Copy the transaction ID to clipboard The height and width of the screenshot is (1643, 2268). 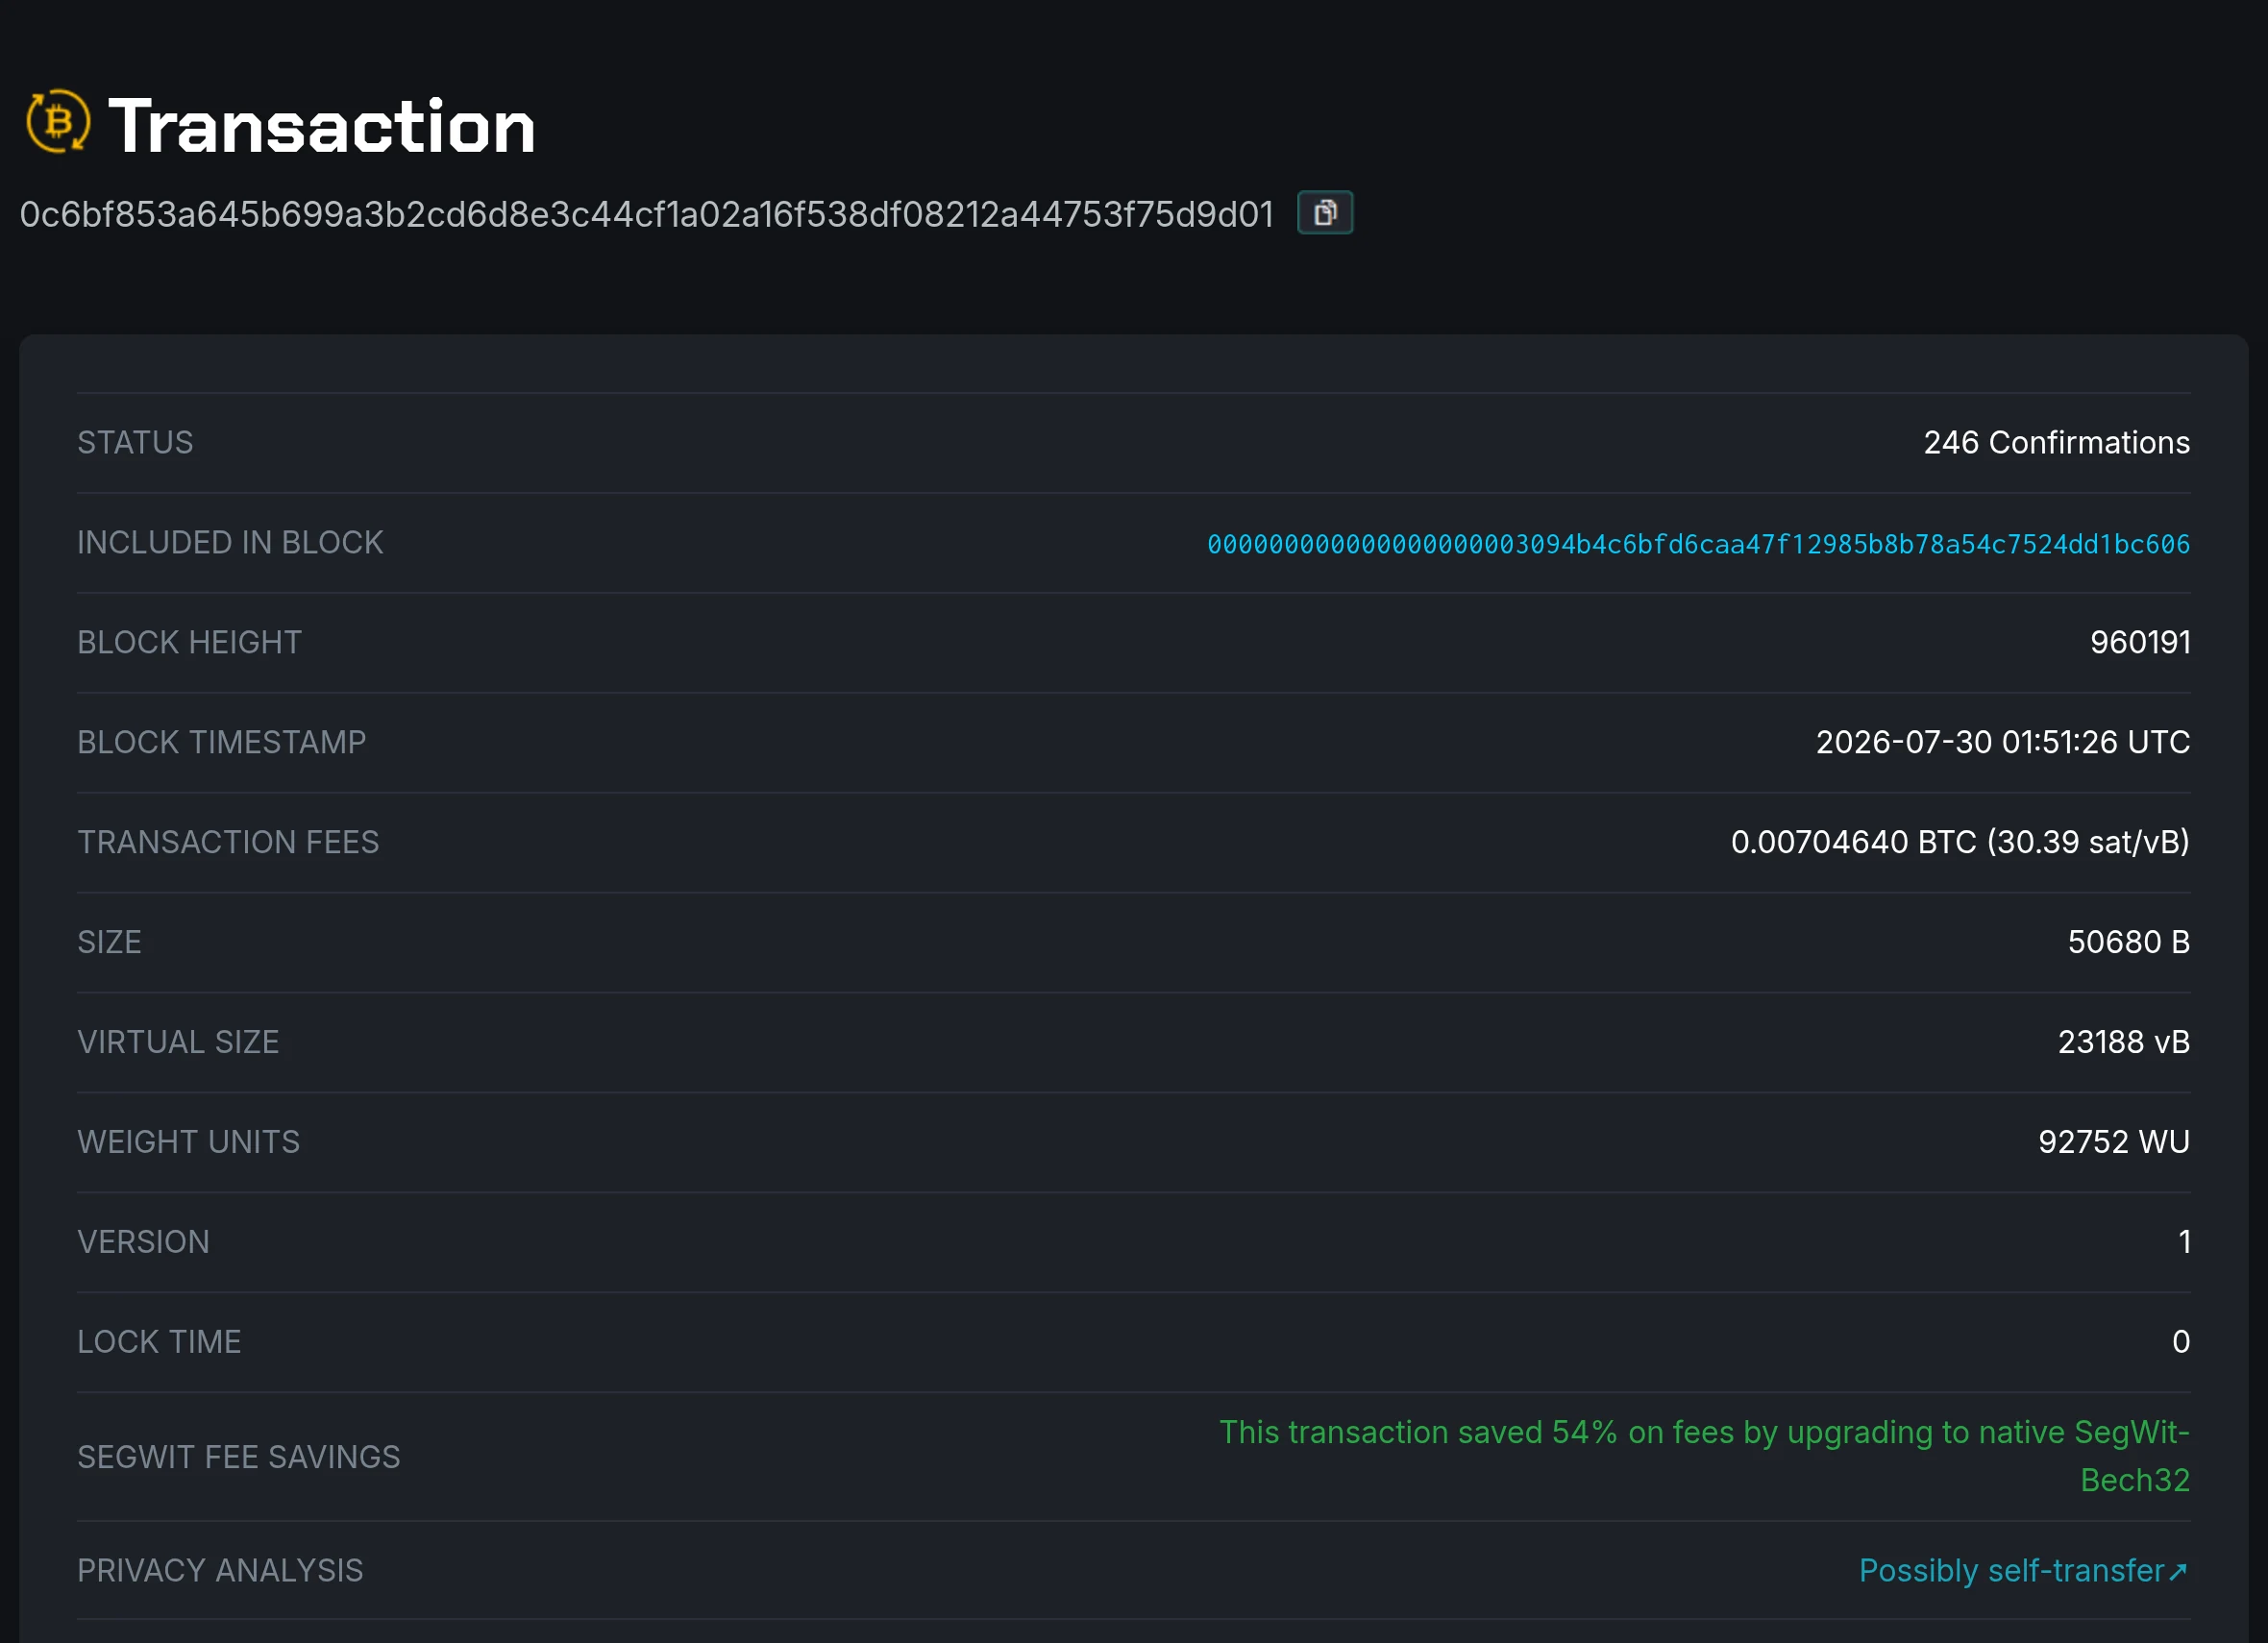pyautogui.click(x=1325, y=212)
